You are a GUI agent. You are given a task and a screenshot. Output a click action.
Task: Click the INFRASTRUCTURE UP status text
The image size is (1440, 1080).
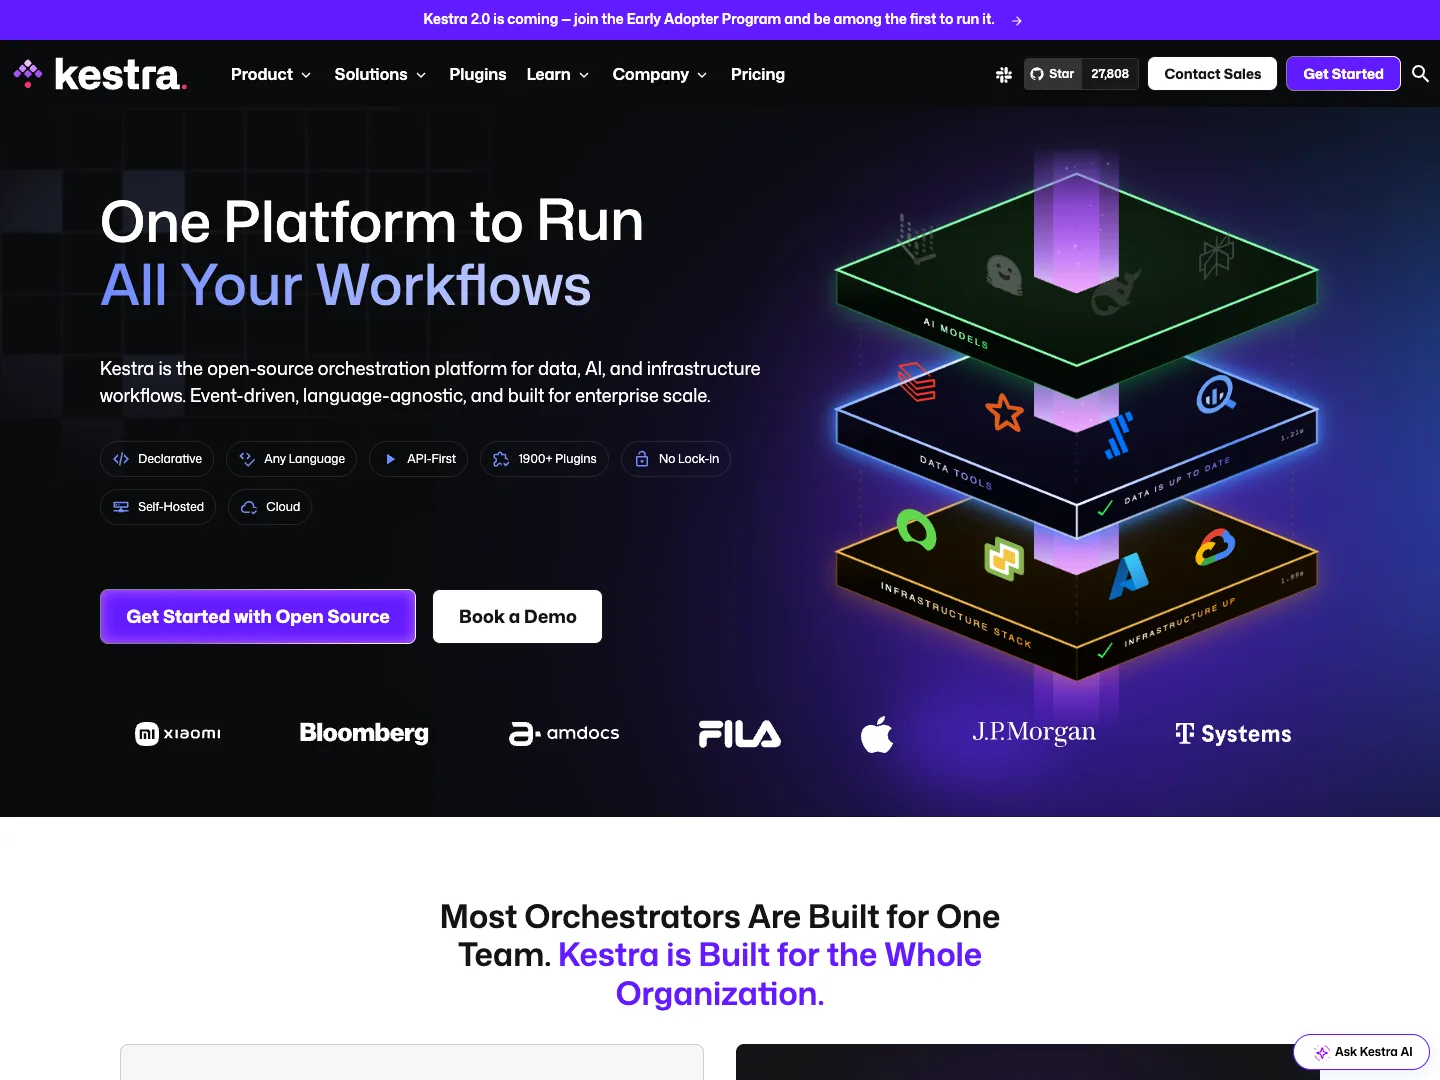pos(1180,622)
